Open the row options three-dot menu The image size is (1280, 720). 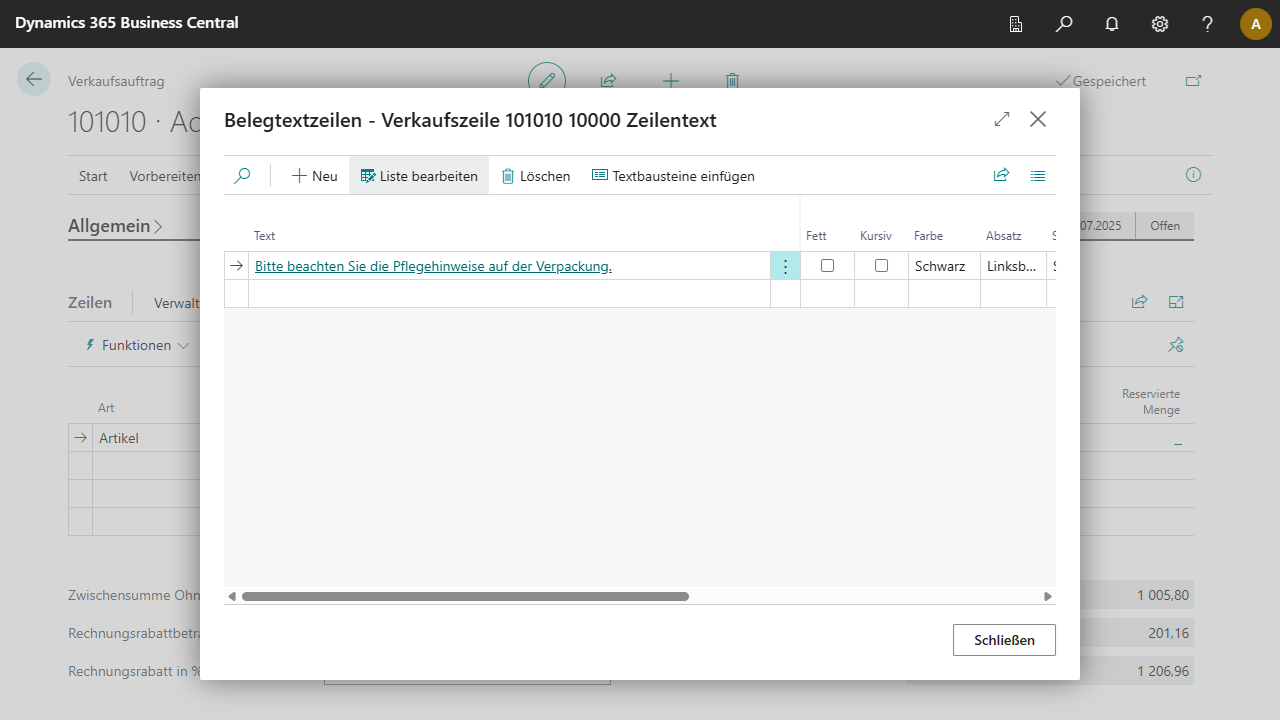pyautogui.click(x=785, y=266)
